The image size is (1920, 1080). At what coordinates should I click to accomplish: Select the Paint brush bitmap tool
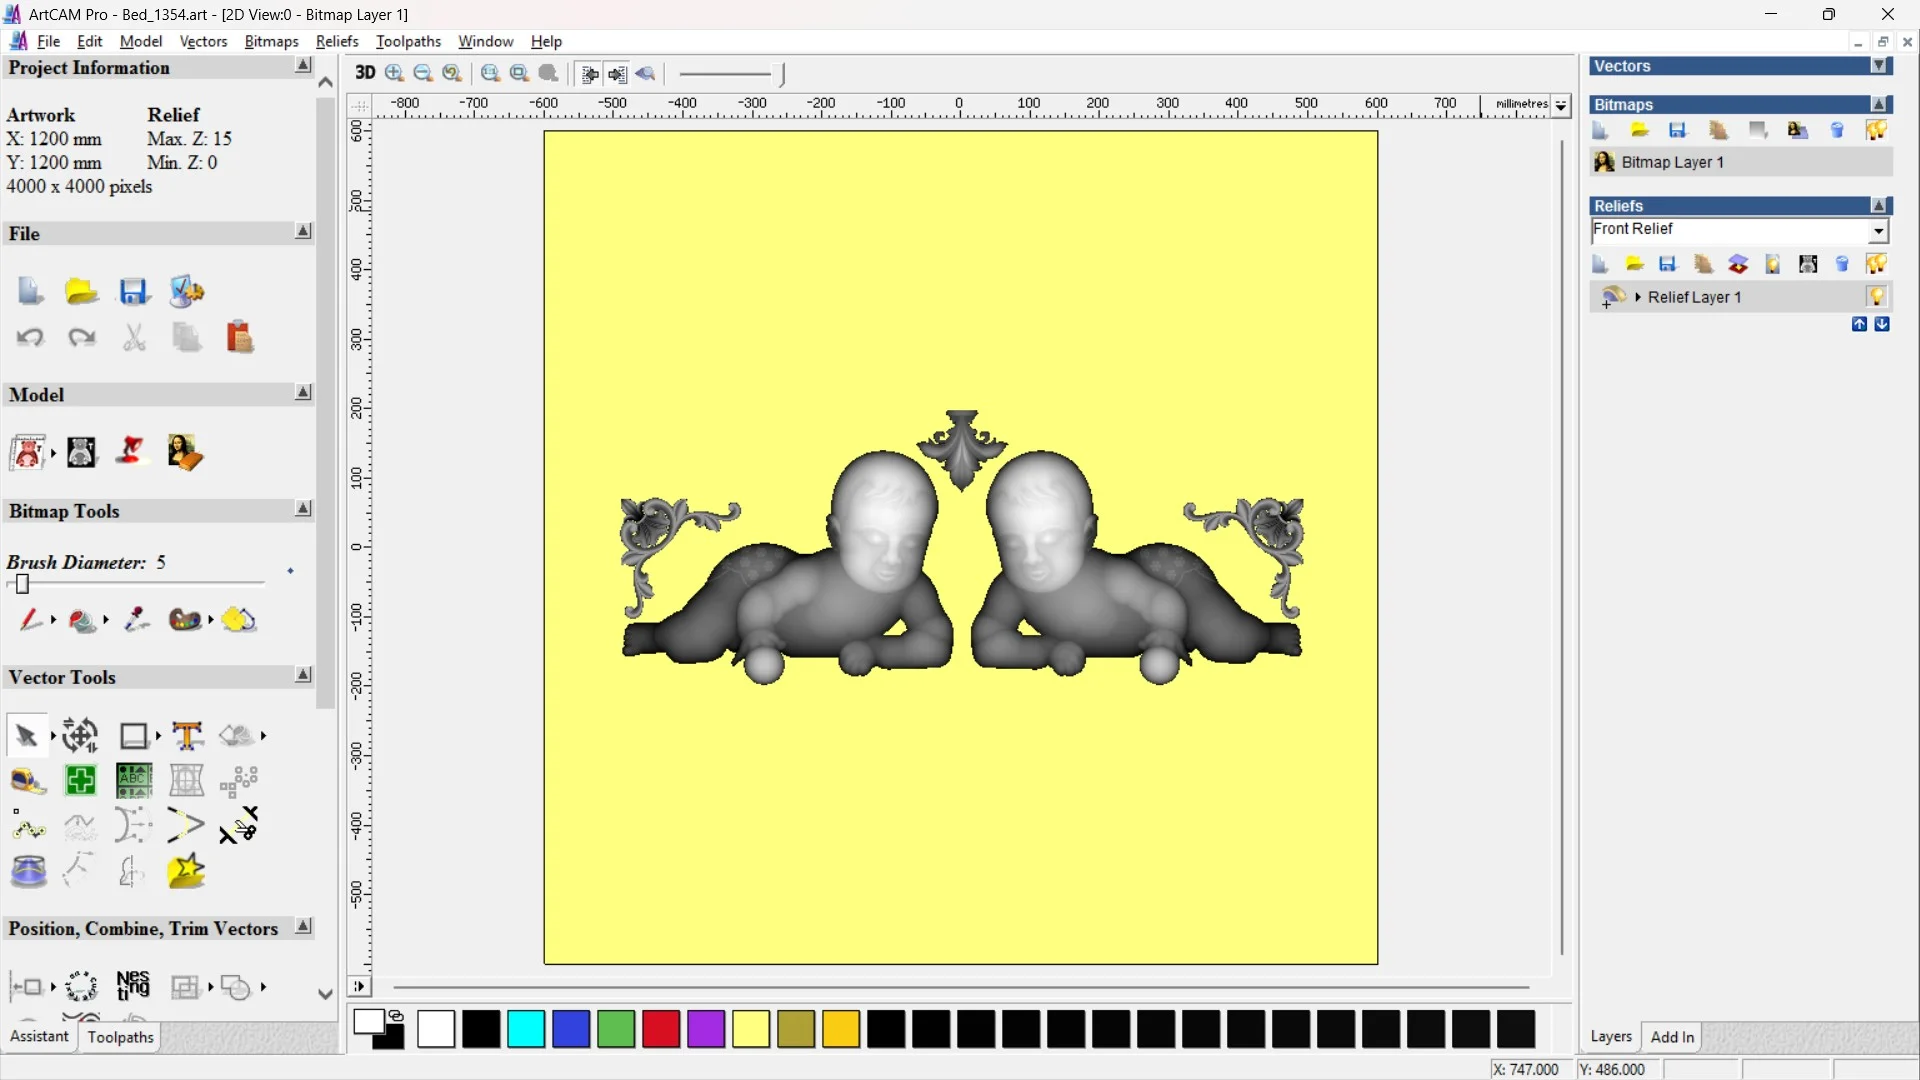[x=30, y=620]
